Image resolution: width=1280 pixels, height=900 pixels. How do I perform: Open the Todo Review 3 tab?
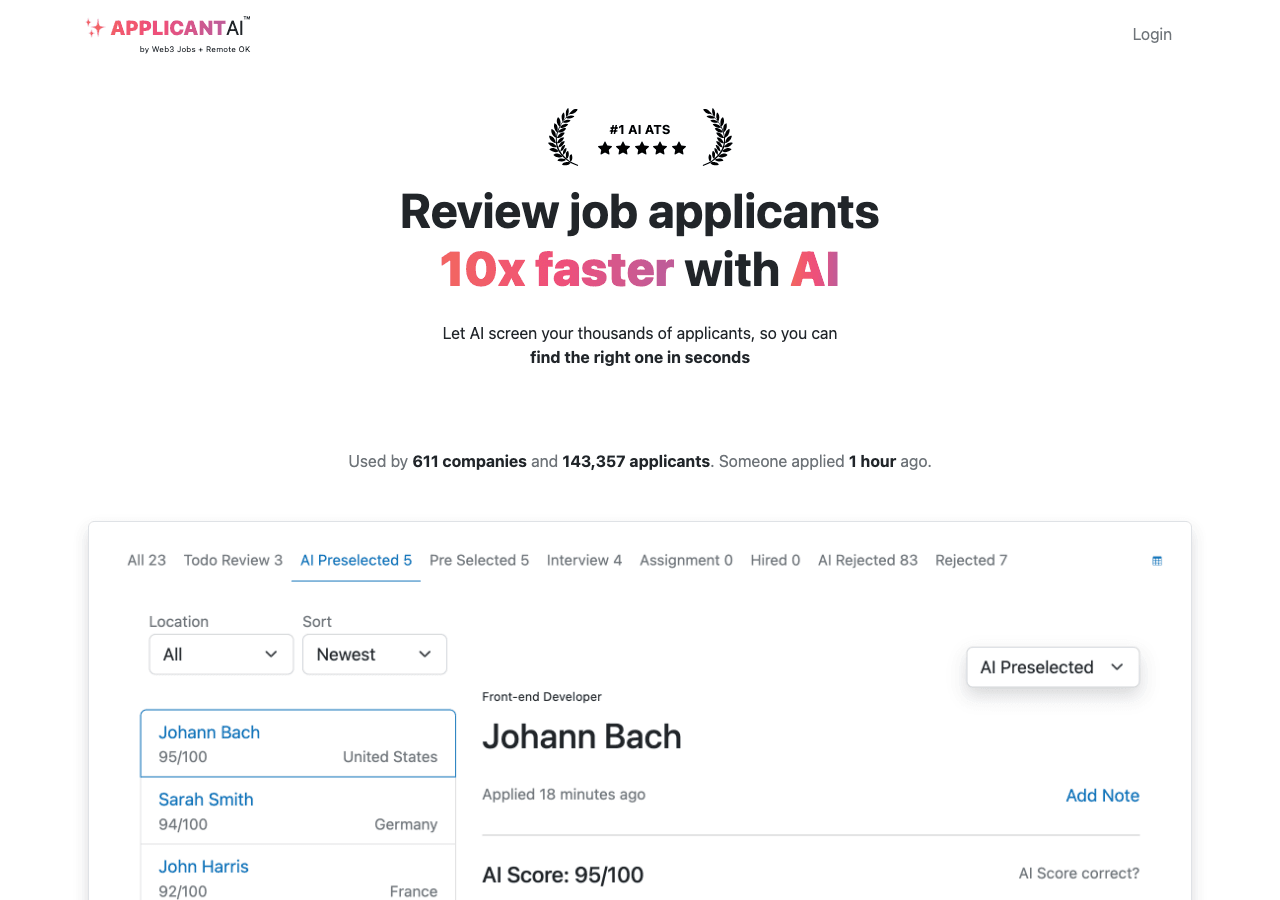click(233, 560)
